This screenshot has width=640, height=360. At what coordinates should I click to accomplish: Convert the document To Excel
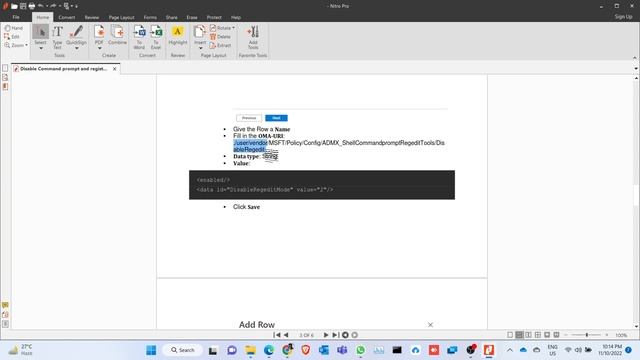[156, 37]
